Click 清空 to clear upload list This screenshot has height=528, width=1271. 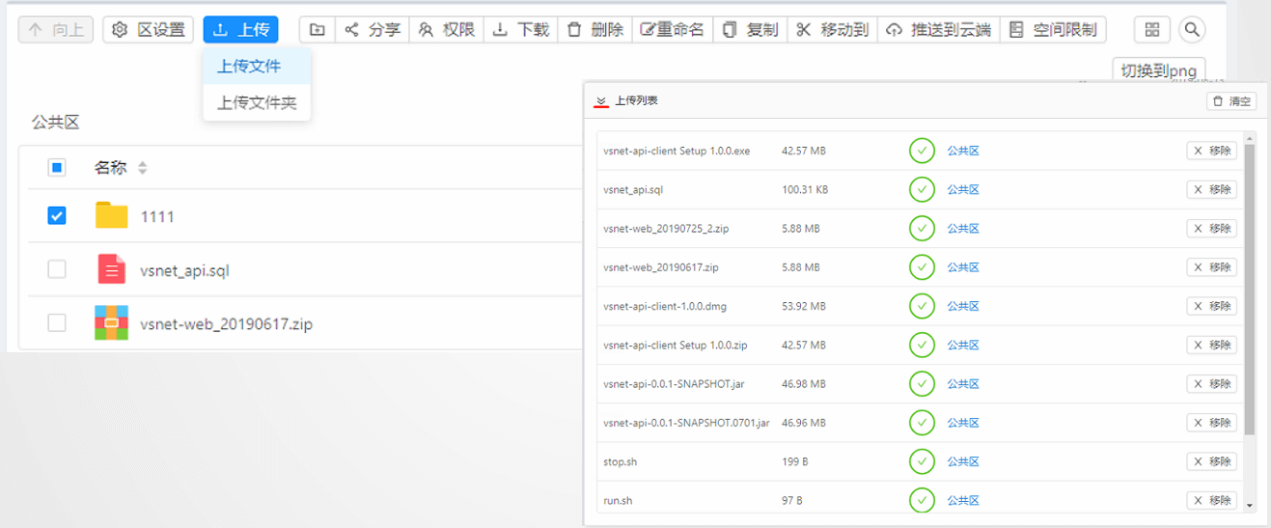[x=1232, y=101]
